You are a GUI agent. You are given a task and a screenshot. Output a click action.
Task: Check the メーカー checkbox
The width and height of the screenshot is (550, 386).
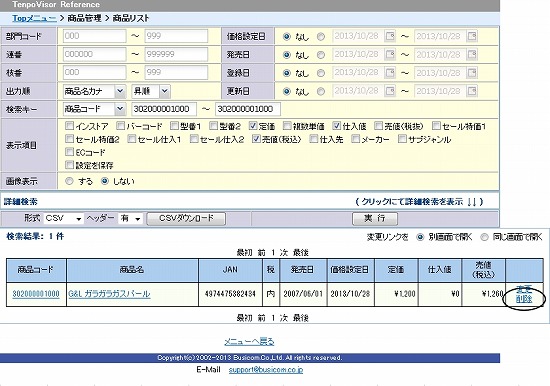coord(355,139)
